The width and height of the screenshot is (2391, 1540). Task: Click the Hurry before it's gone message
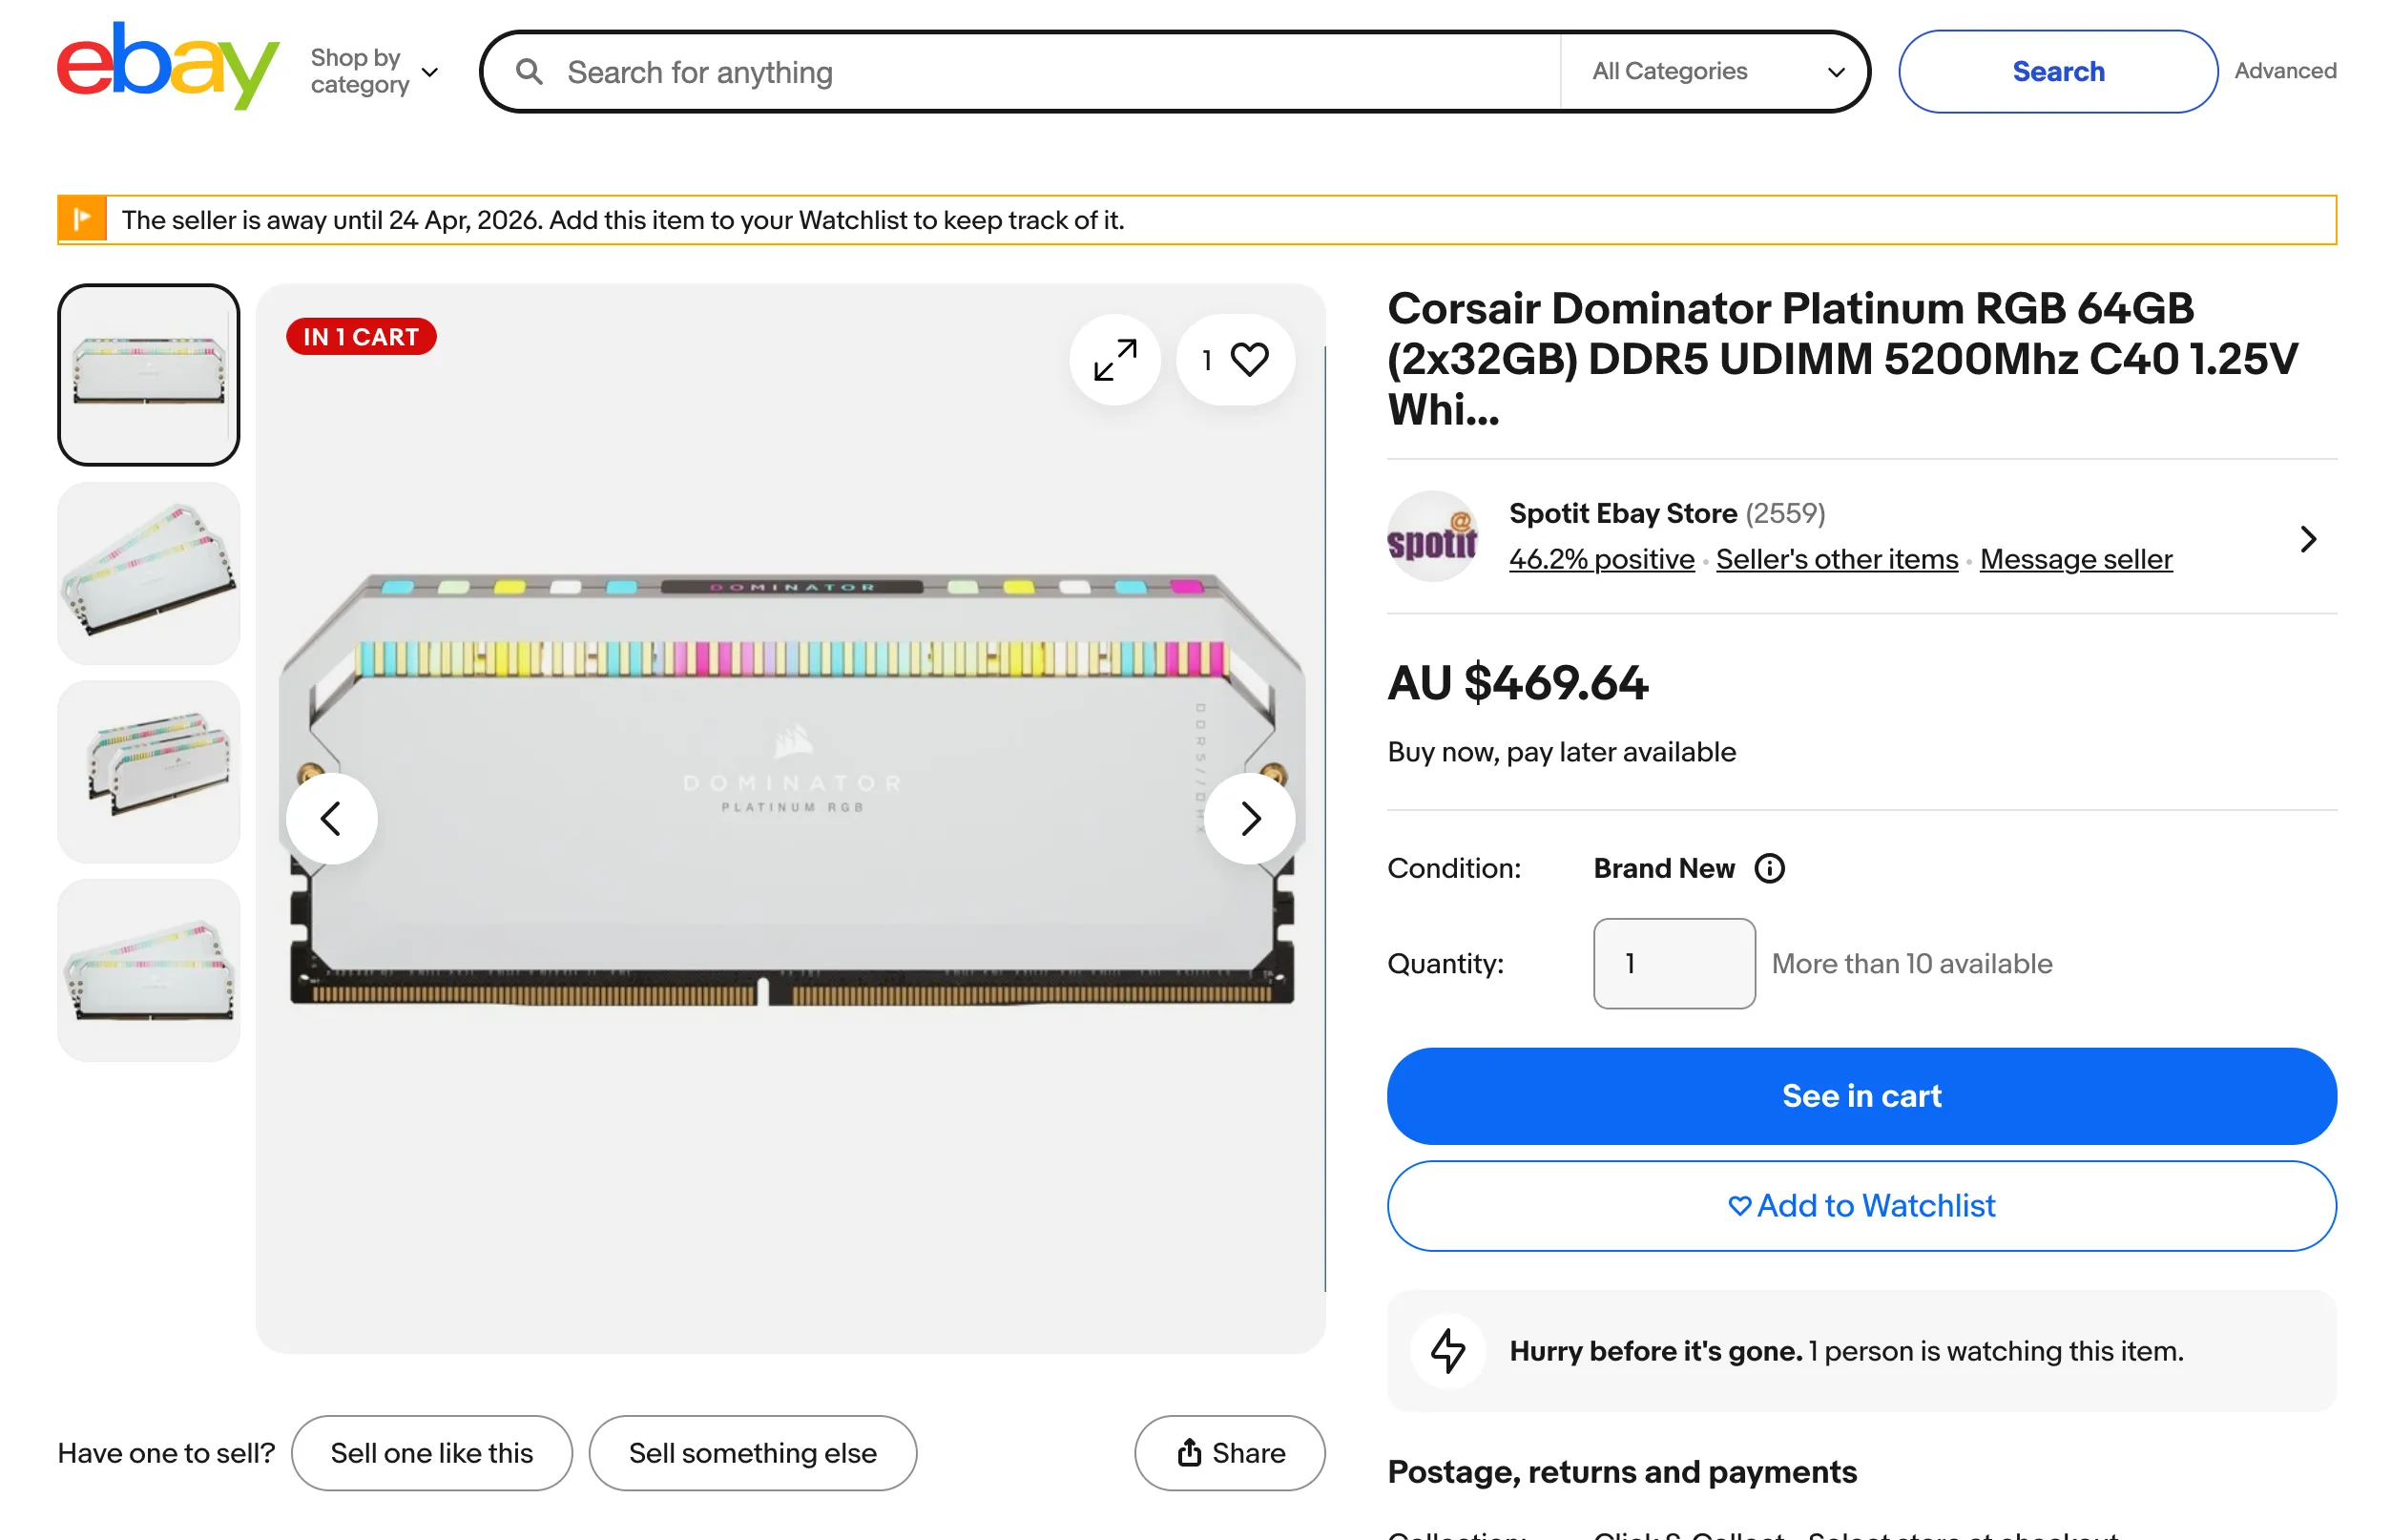1845,1351
